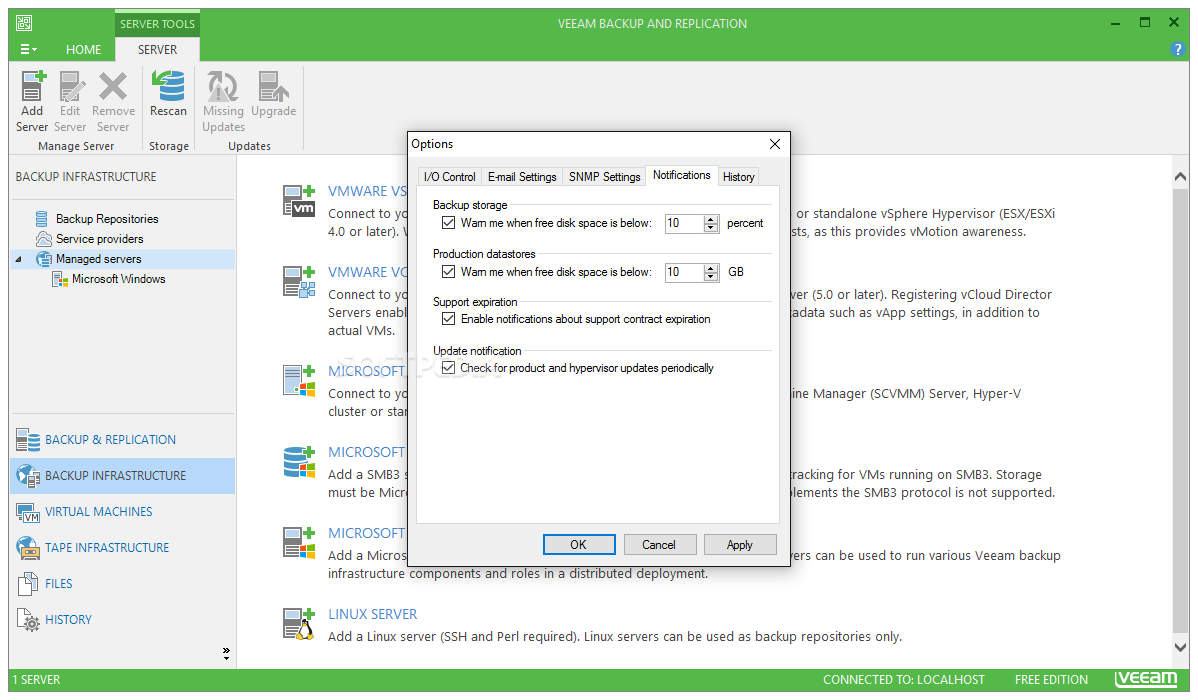Viewport: 1198px width, 700px height.
Task: Open the HOME ribbon tab
Action: tap(83, 49)
